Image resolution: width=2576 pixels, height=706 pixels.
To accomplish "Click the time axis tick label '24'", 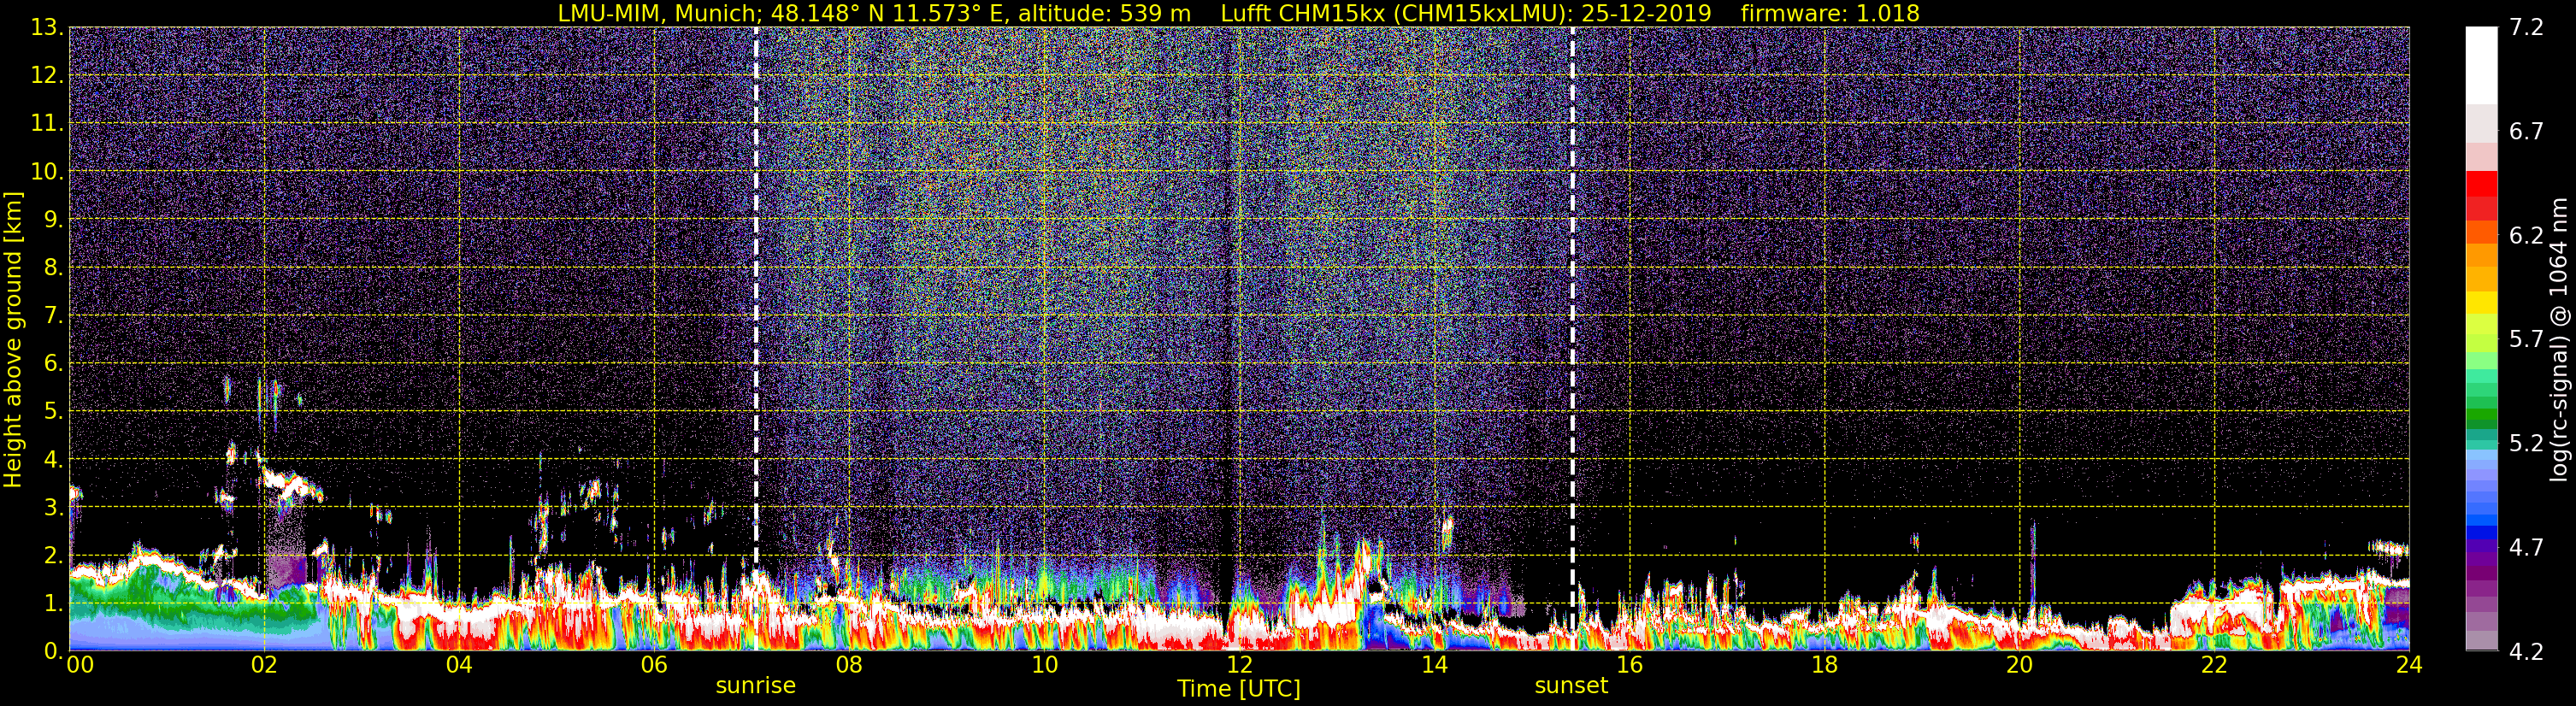I will (2409, 665).
